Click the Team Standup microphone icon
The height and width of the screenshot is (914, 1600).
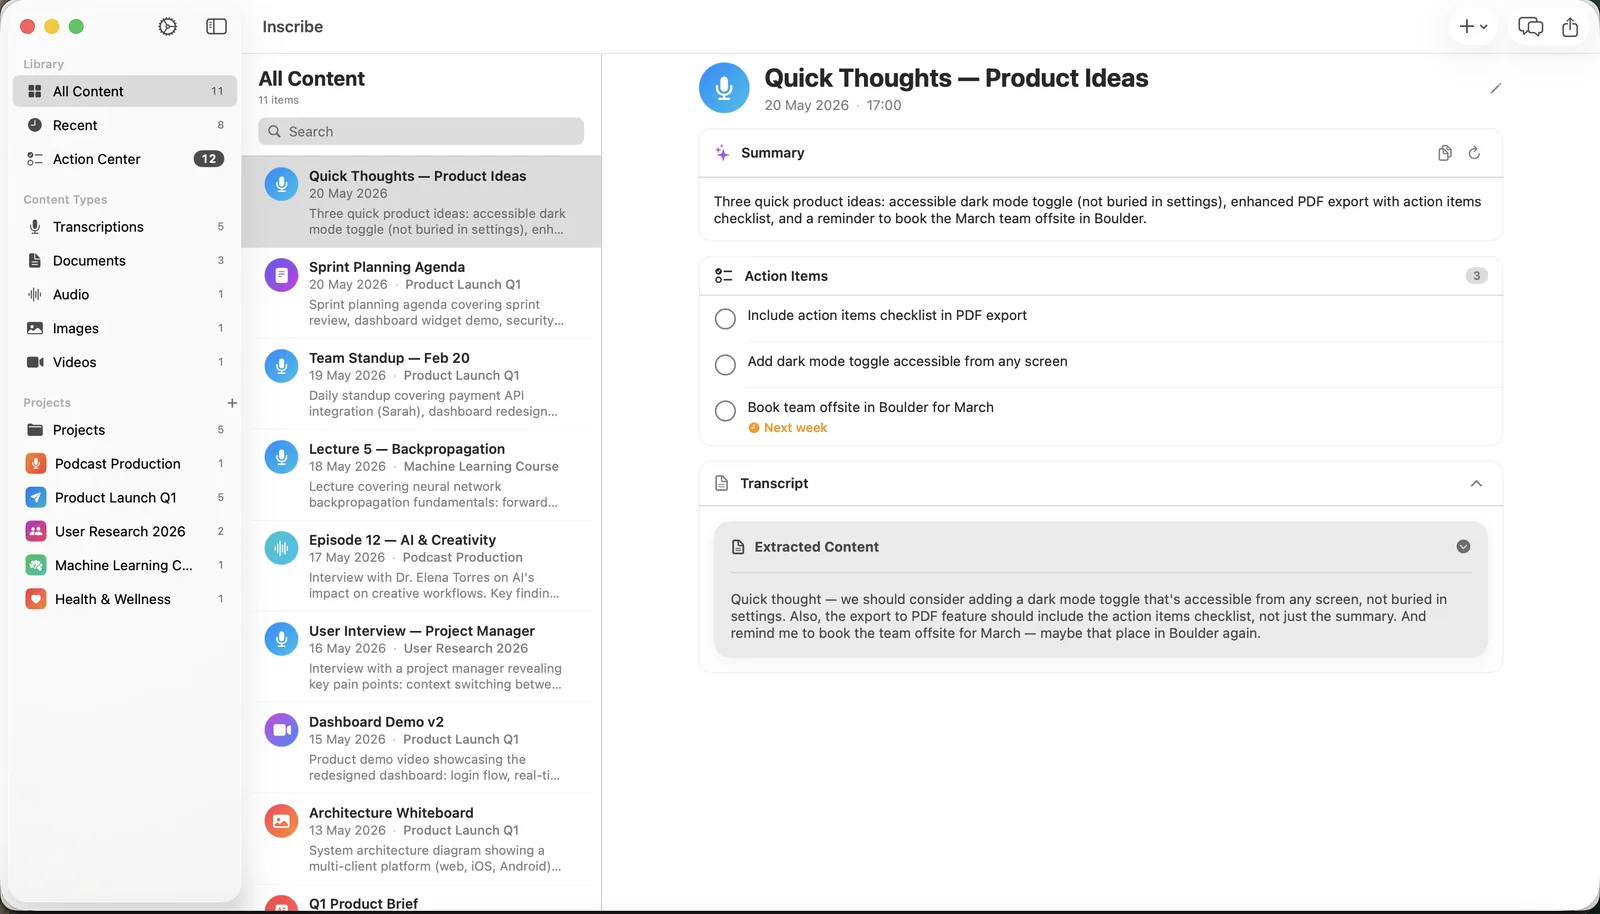pos(281,366)
